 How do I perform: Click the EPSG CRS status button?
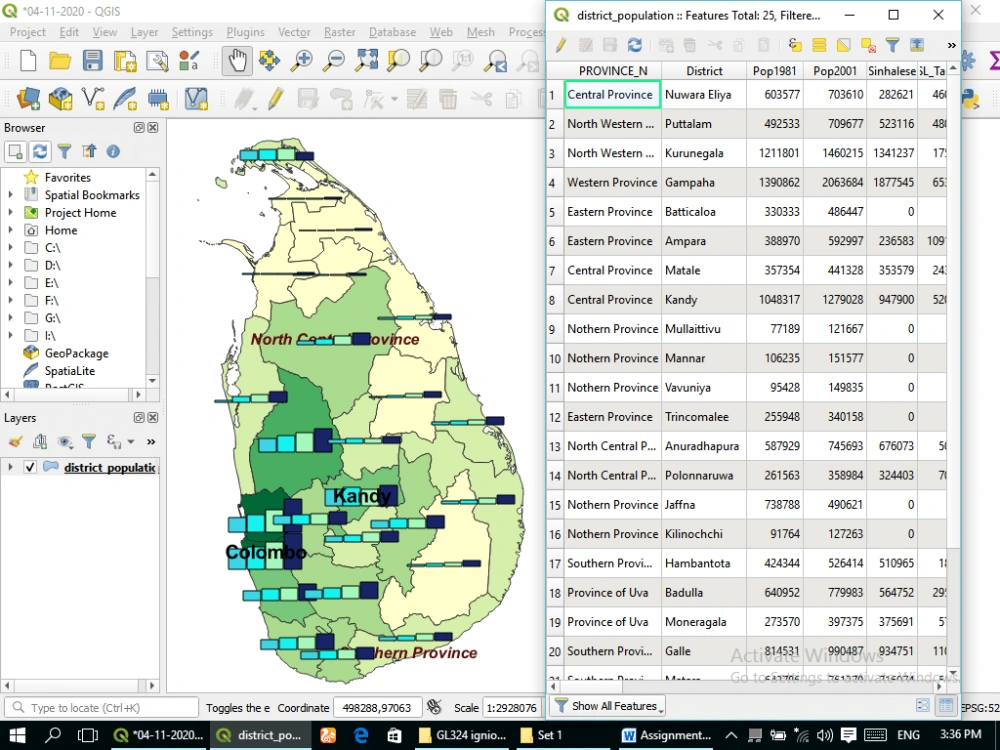coord(976,707)
